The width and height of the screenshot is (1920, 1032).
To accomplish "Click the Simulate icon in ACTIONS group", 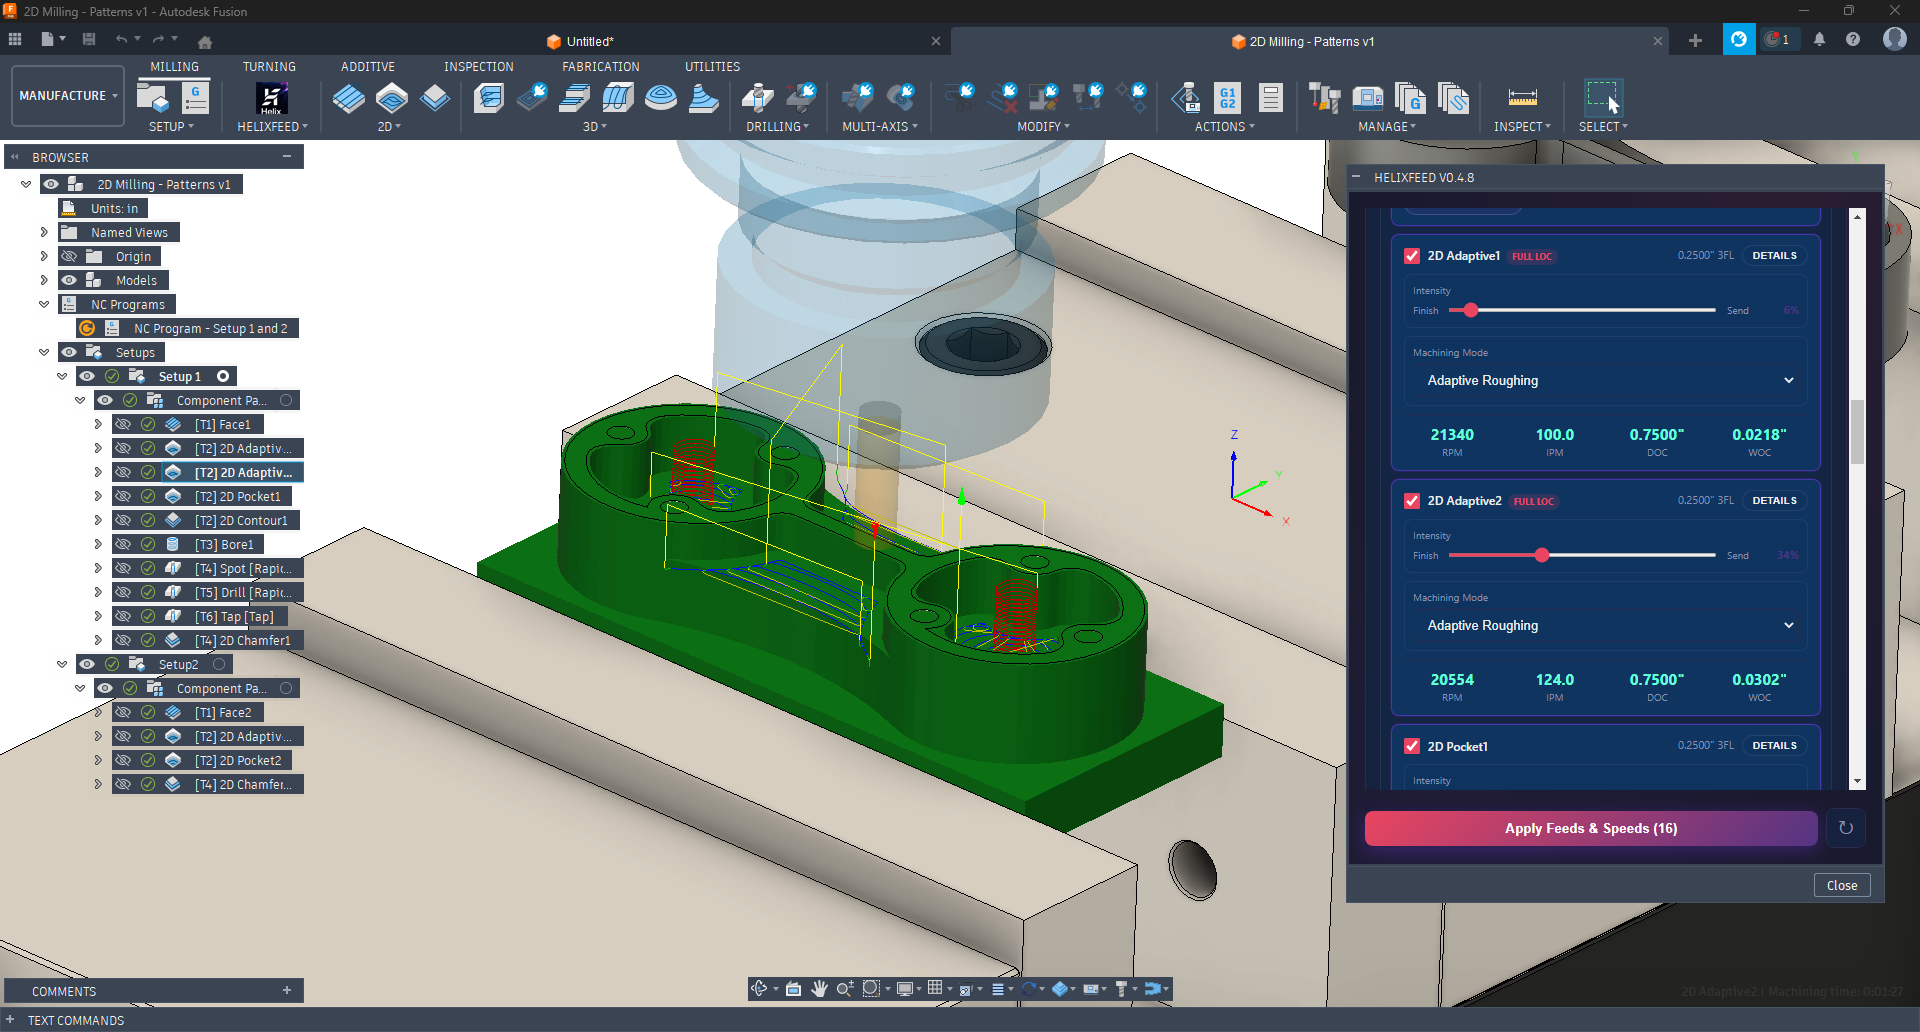I will click(x=1186, y=97).
